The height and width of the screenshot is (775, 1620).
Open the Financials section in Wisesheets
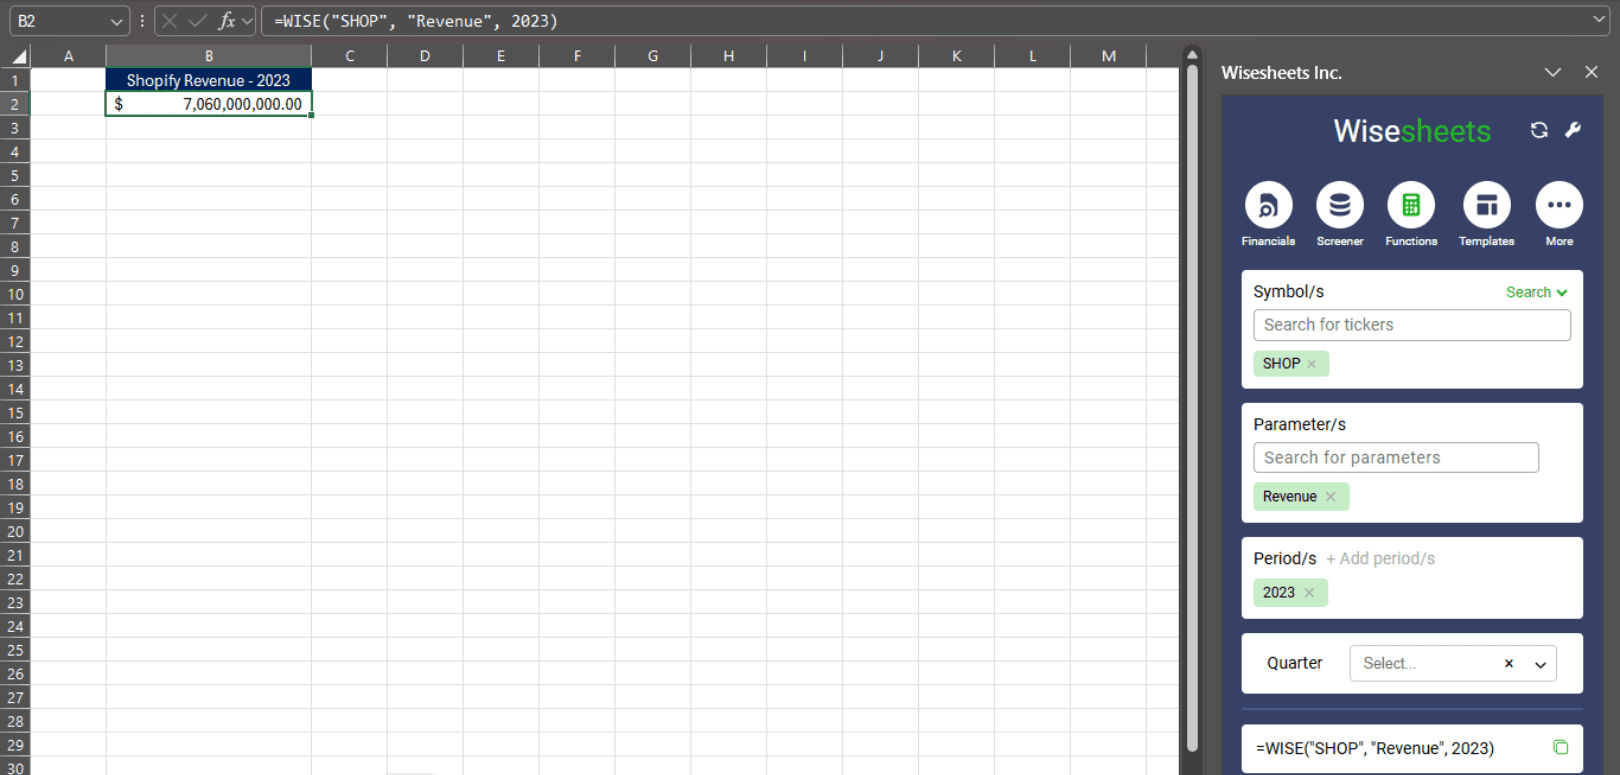[x=1268, y=206]
